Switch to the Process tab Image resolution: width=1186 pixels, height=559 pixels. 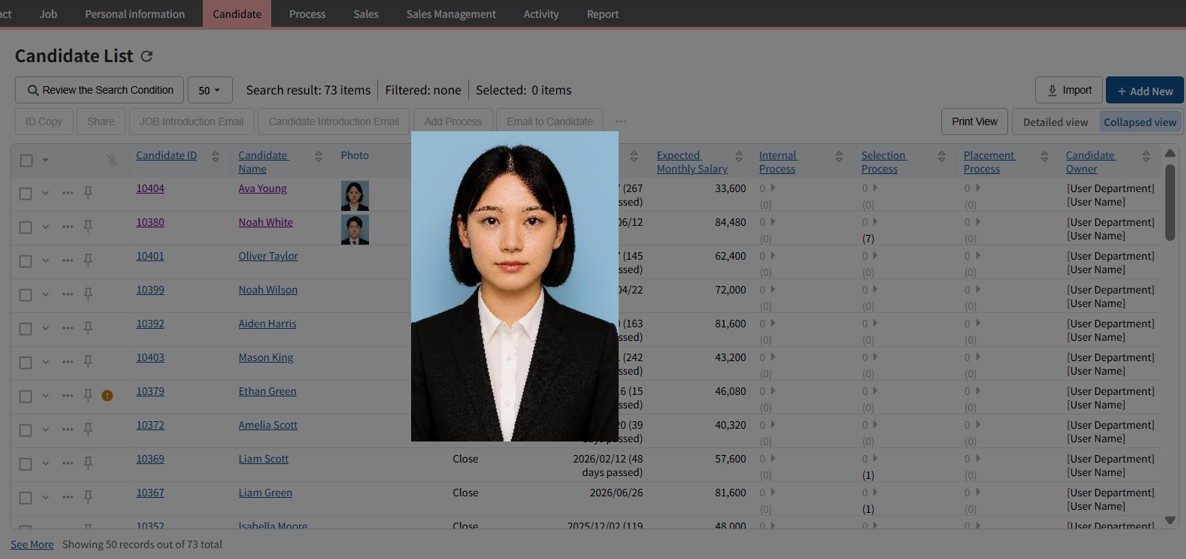(307, 14)
